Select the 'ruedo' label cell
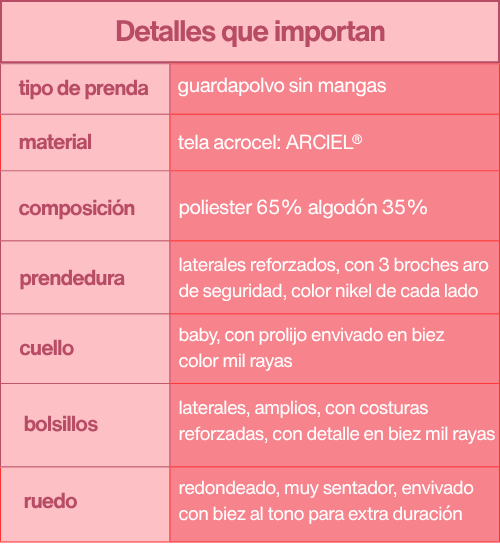 point(85,504)
